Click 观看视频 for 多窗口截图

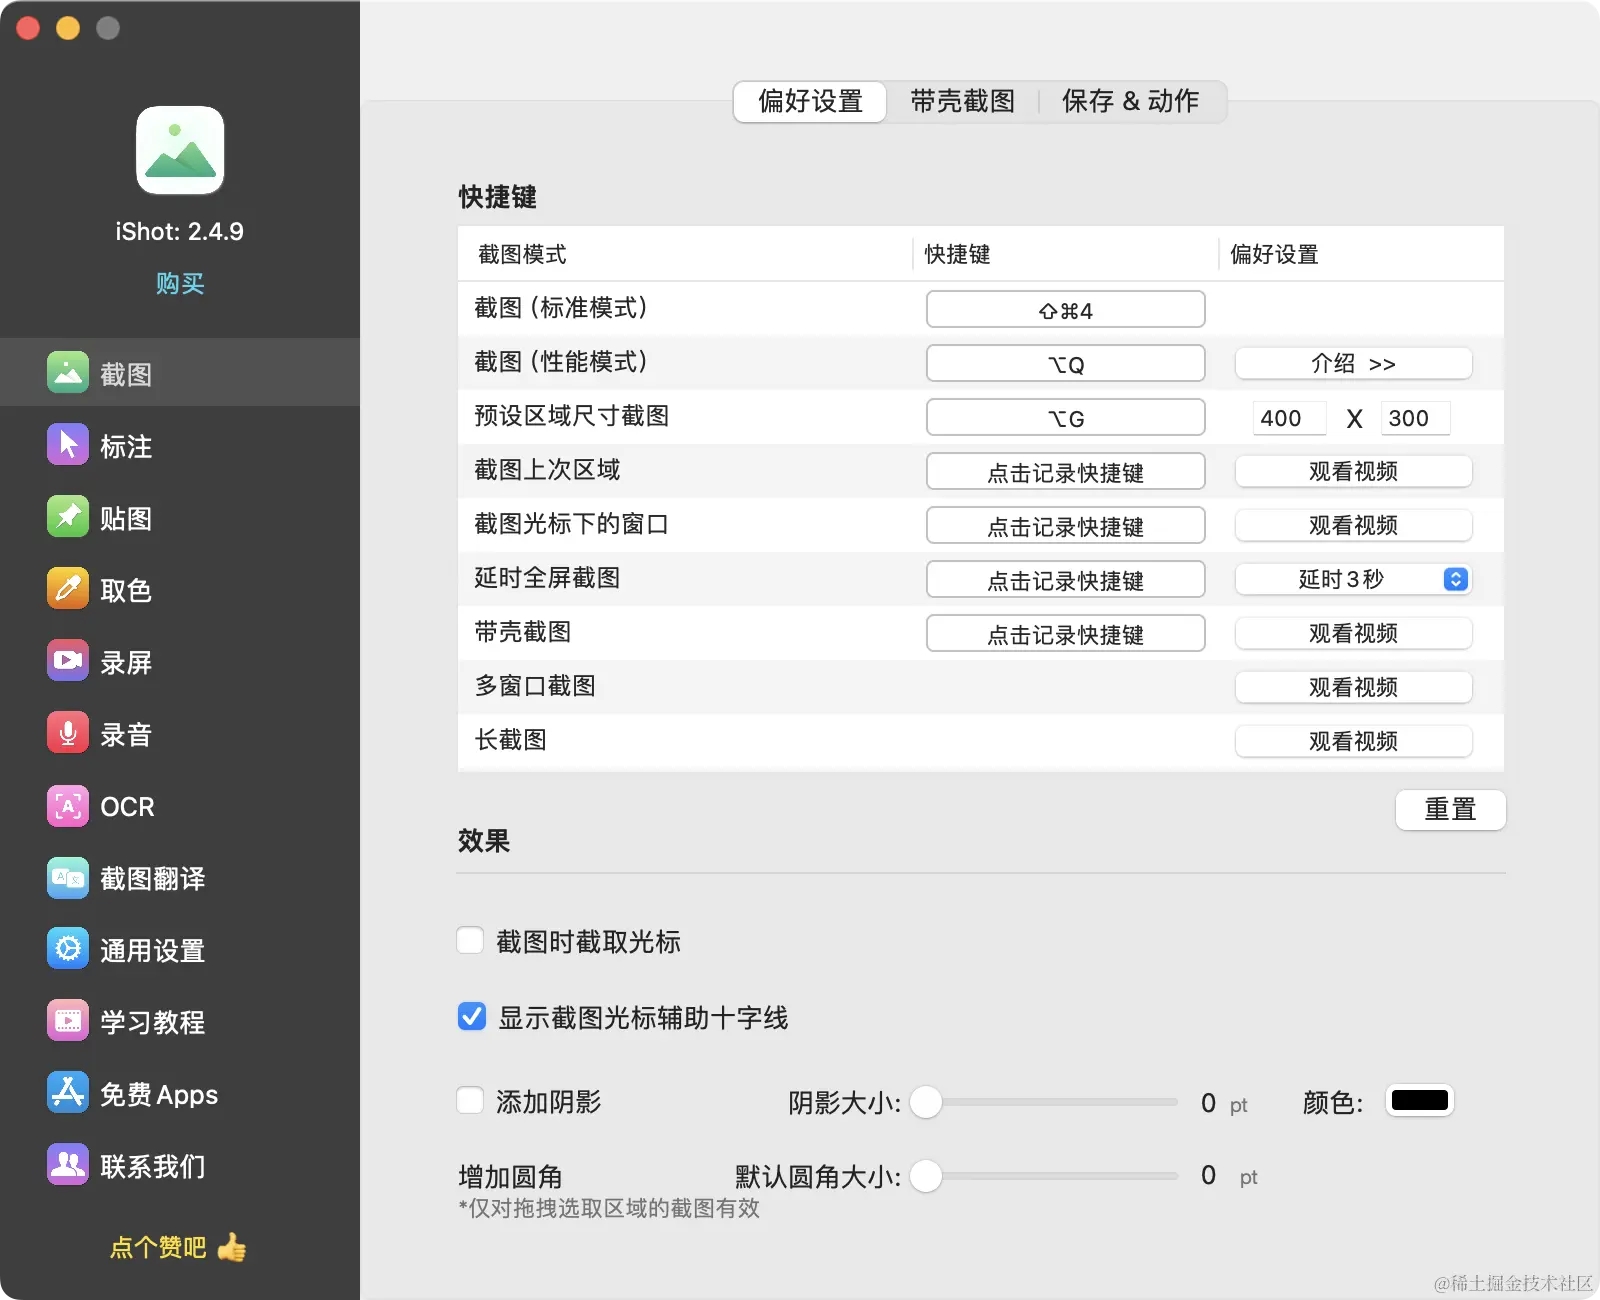[x=1354, y=687]
